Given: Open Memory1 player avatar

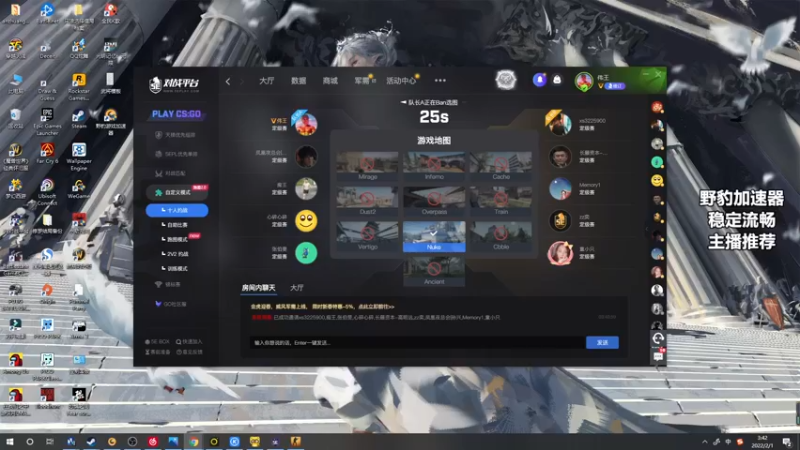Looking at the screenshot, I should pos(560,189).
